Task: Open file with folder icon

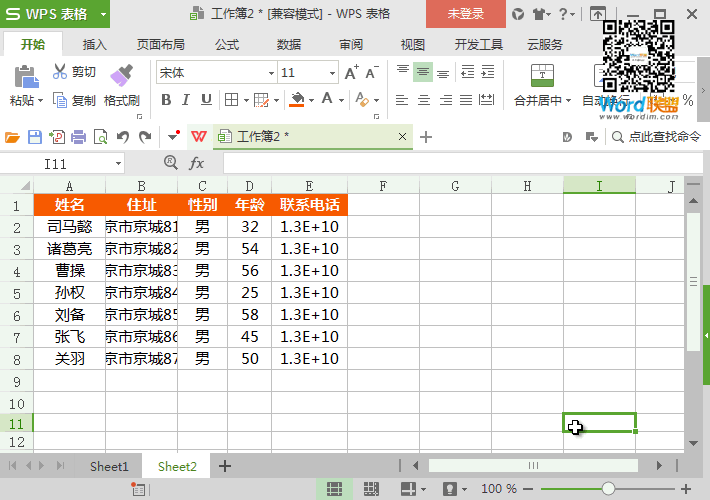Action: pyautogui.click(x=12, y=137)
